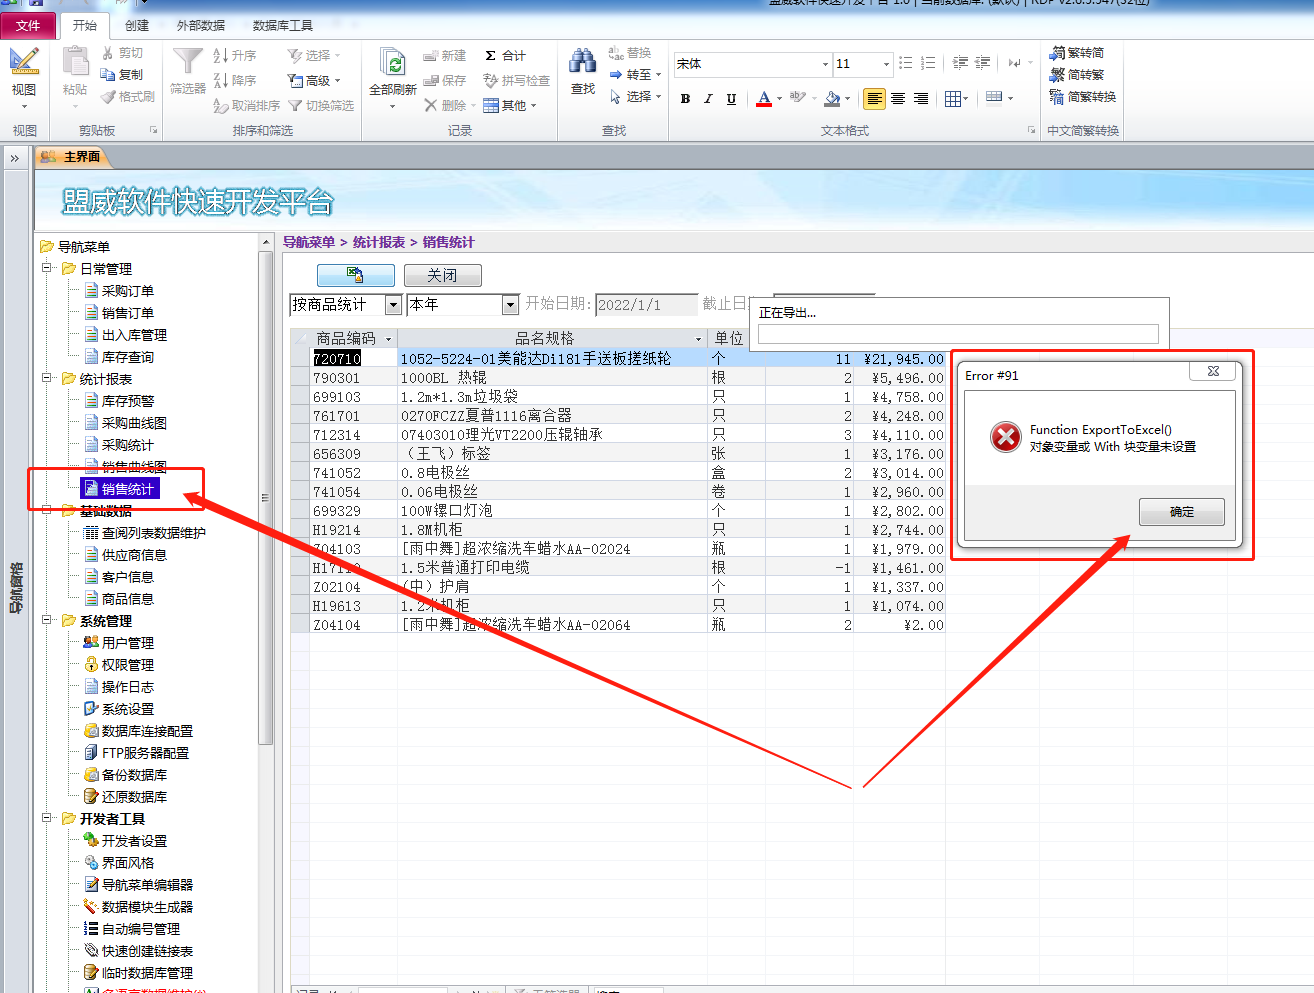Open the 文件 file menu
The height and width of the screenshot is (993, 1314).
28,25
